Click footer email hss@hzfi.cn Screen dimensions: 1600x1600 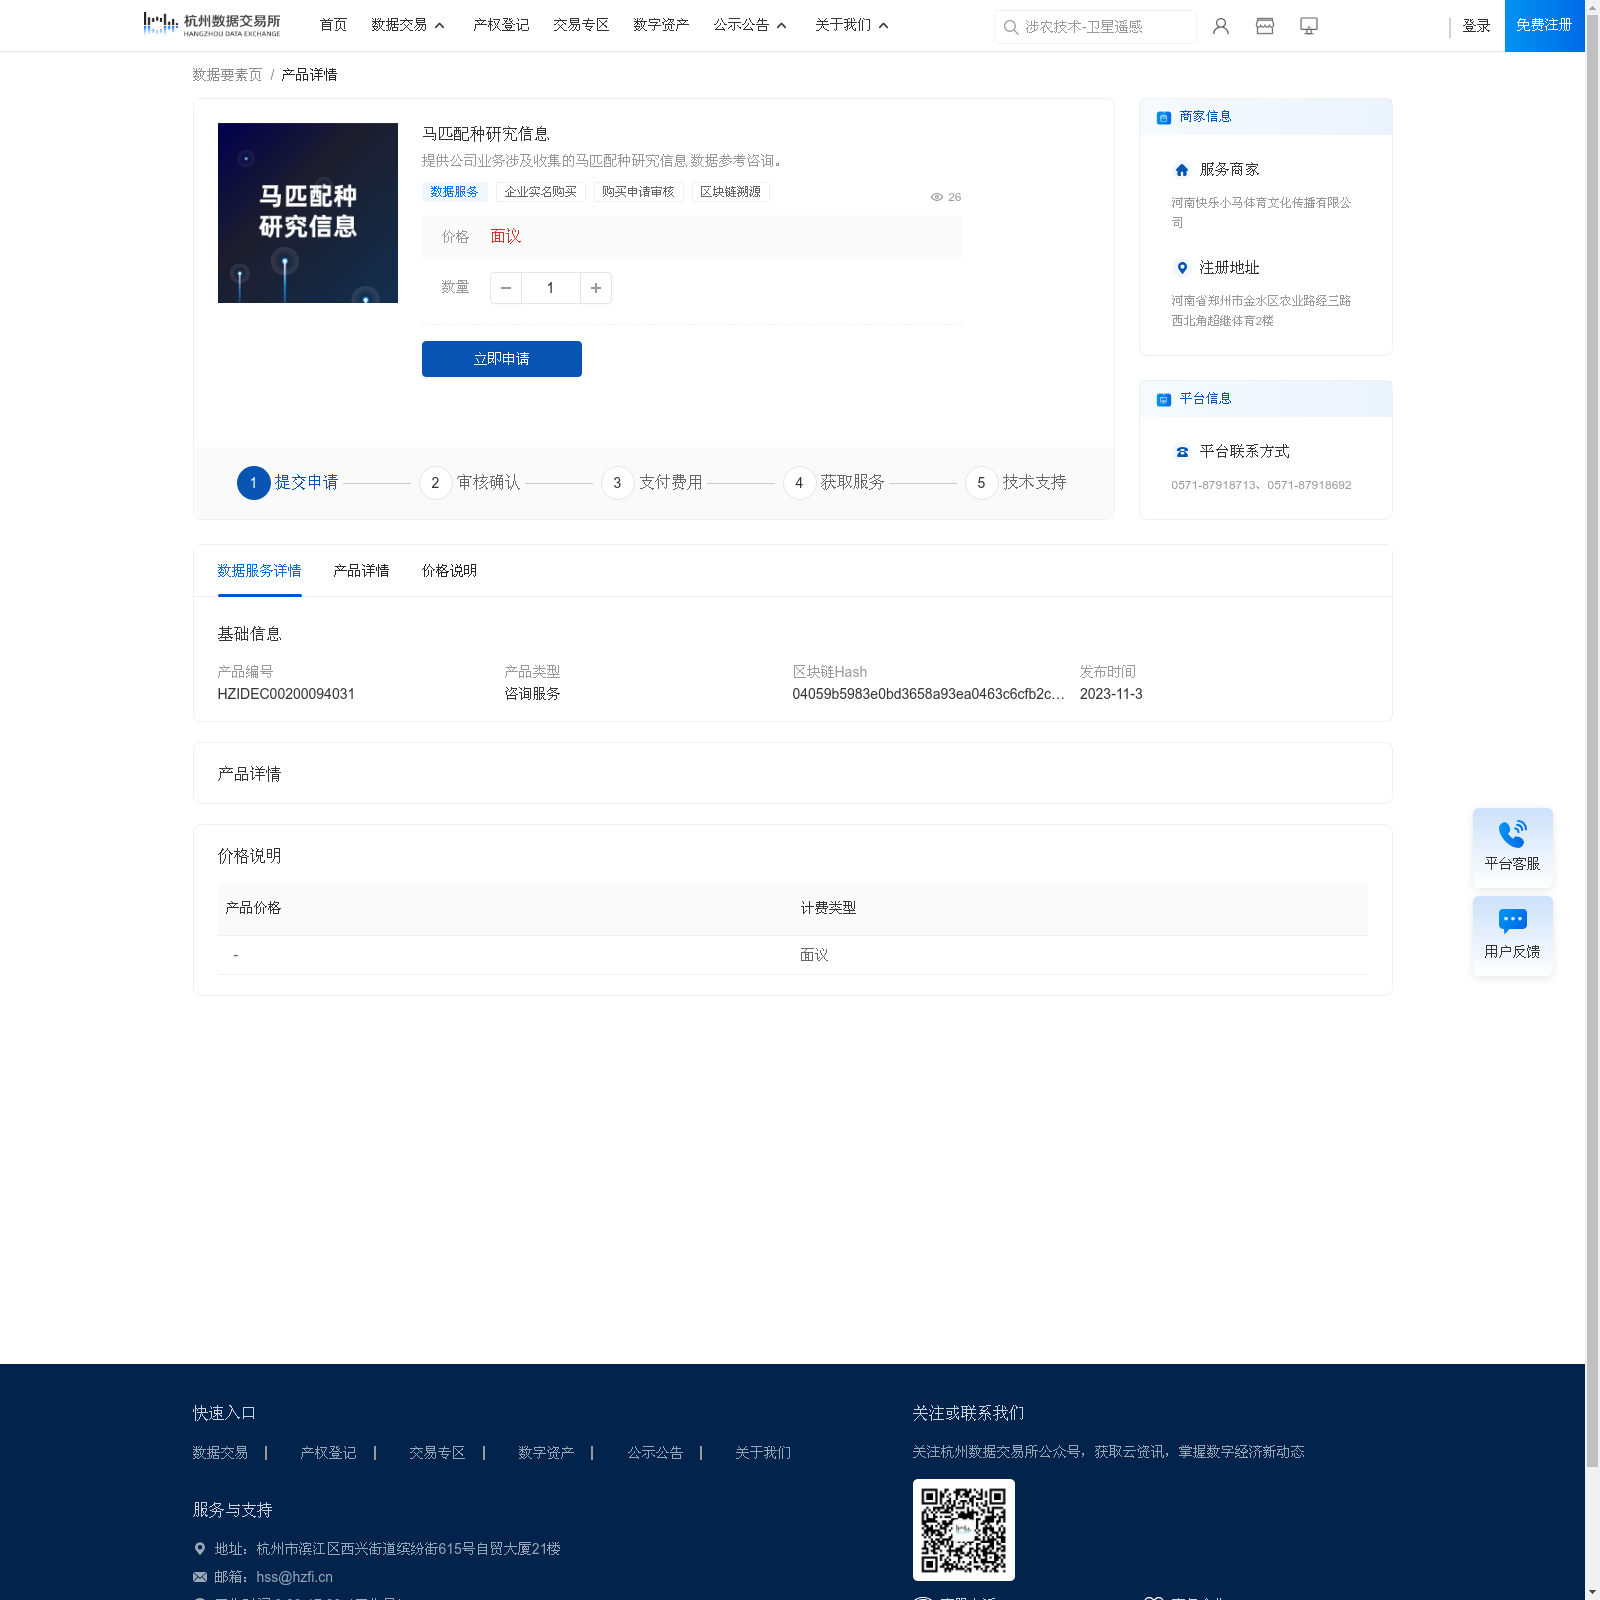point(294,1577)
